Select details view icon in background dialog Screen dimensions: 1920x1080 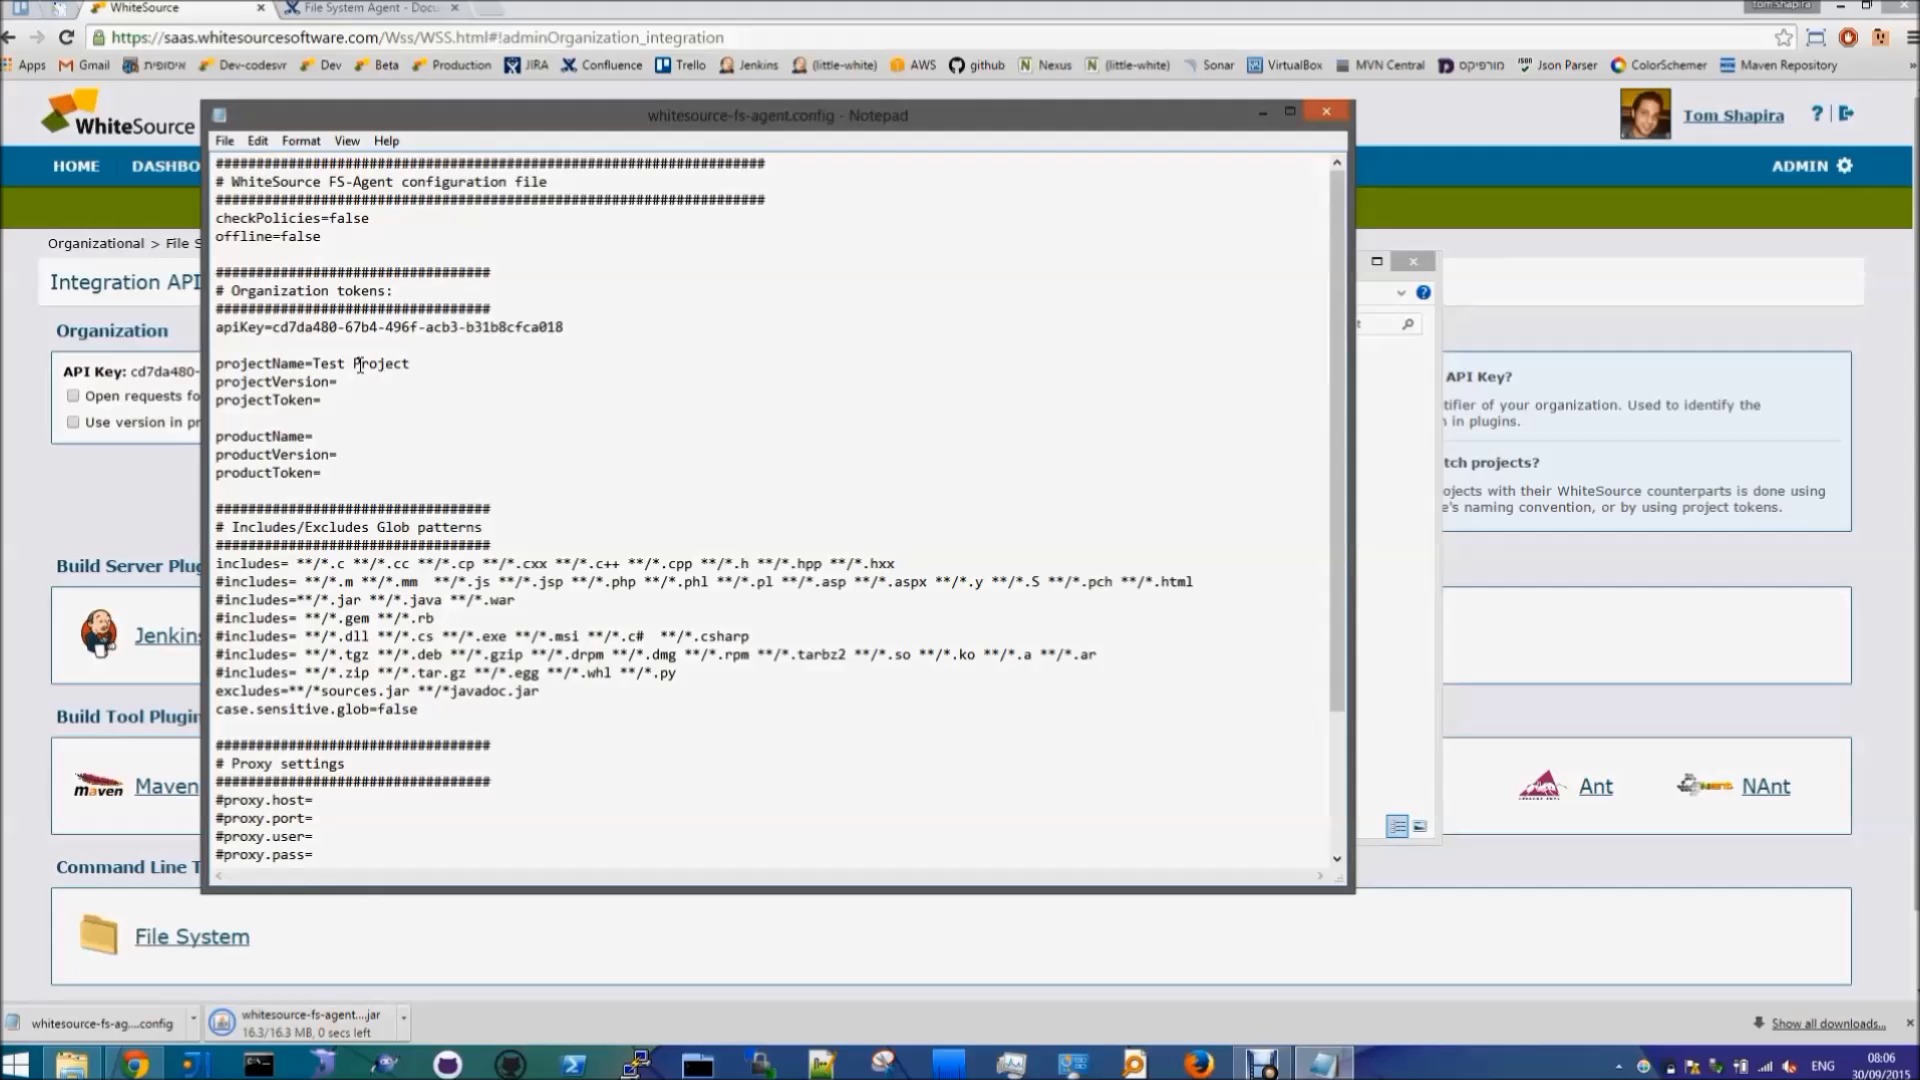coord(1397,826)
